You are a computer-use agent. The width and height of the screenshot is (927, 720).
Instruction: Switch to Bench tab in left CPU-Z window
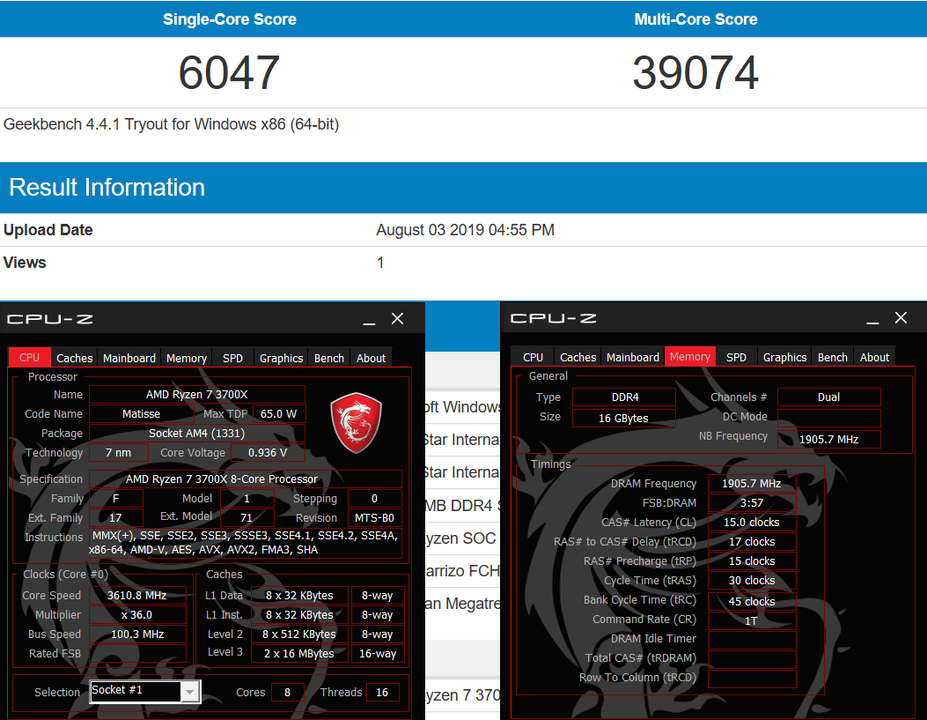point(329,358)
